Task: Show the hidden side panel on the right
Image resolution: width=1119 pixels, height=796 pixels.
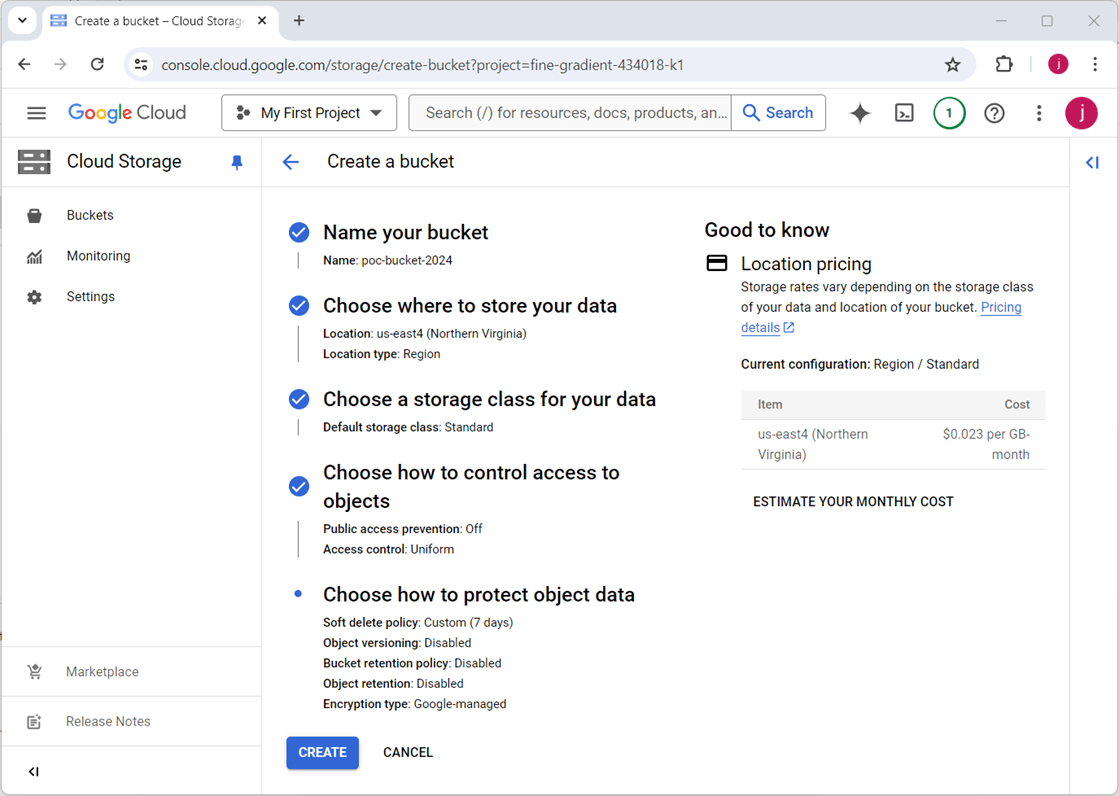Action: pos(1092,162)
